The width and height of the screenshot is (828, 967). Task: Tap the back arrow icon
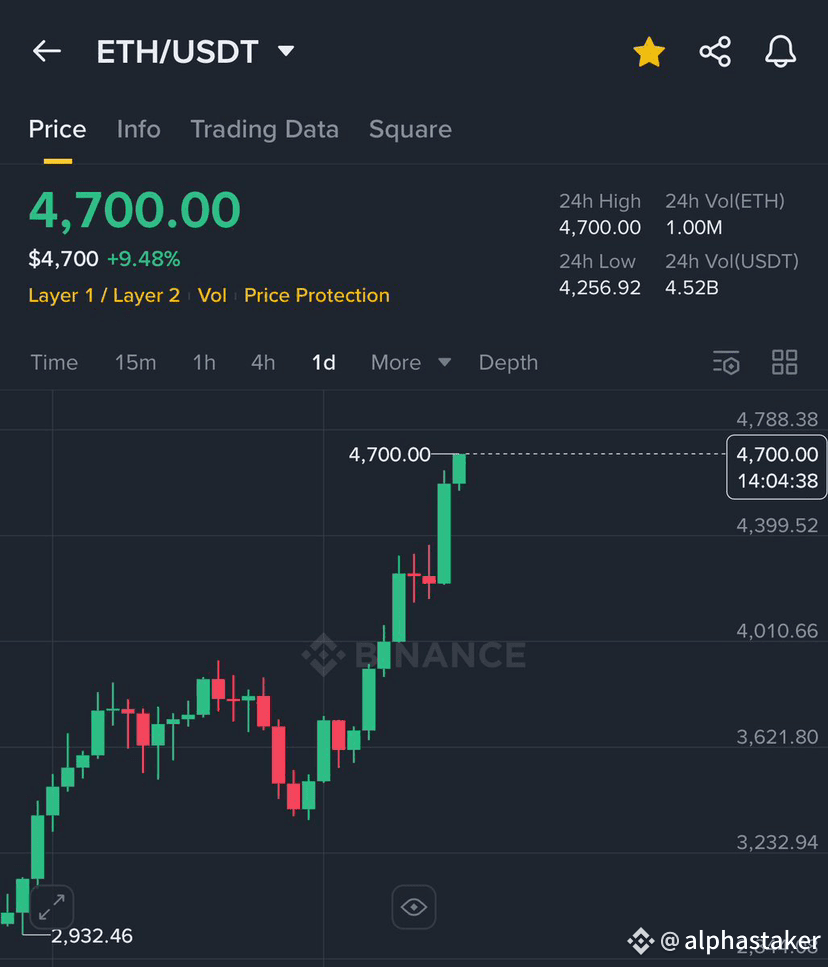(x=47, y=51)
